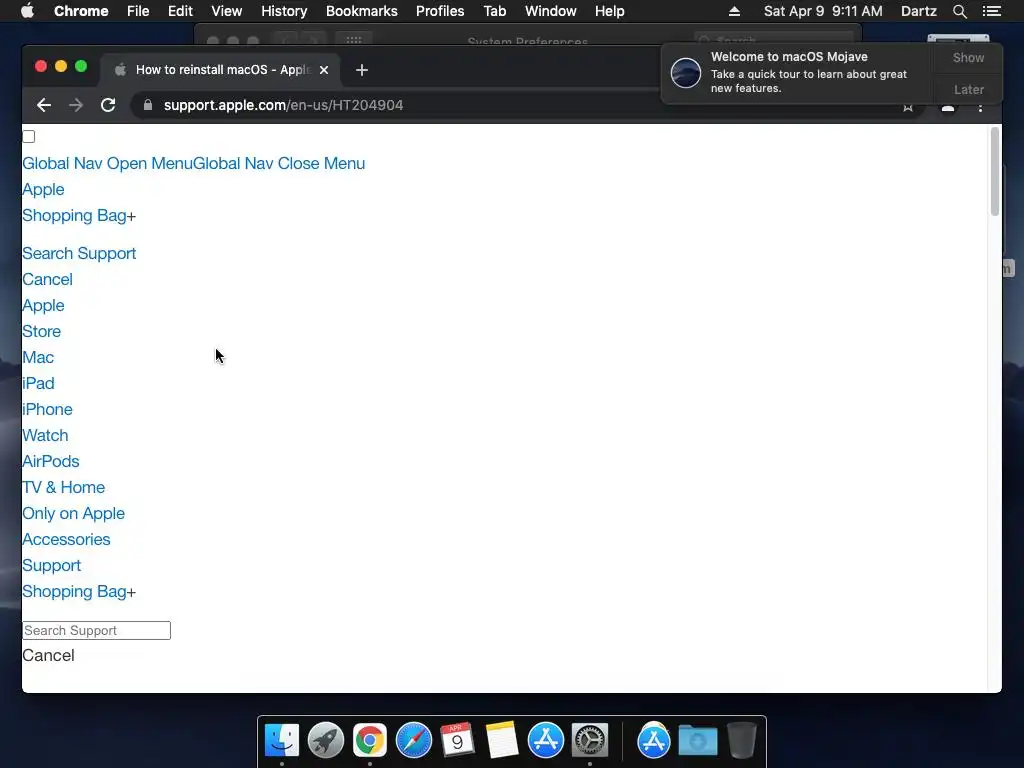Tick the checkbox at top of page
This screenshot has height=768, width=1024.
click(x=29, y=136)
